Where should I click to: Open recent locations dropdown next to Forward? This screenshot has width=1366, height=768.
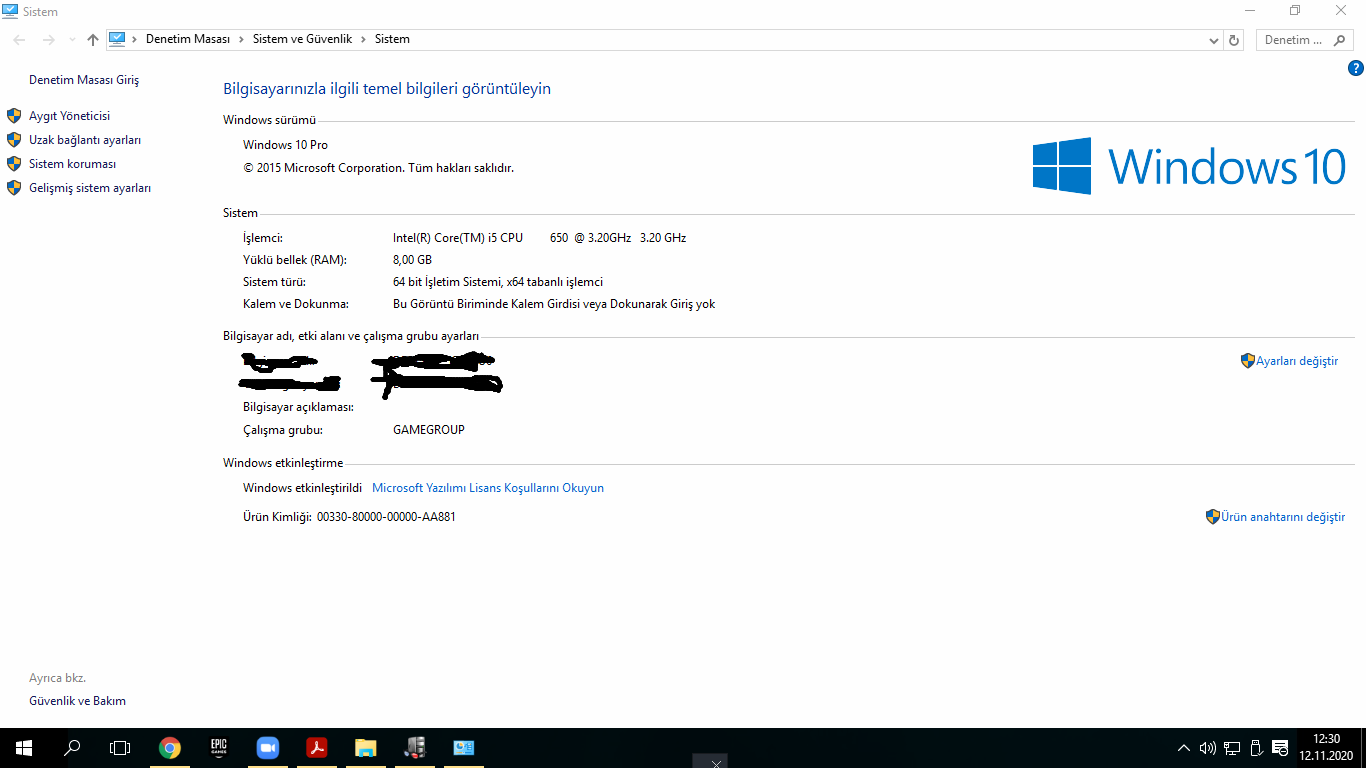[x=72, y=40]
